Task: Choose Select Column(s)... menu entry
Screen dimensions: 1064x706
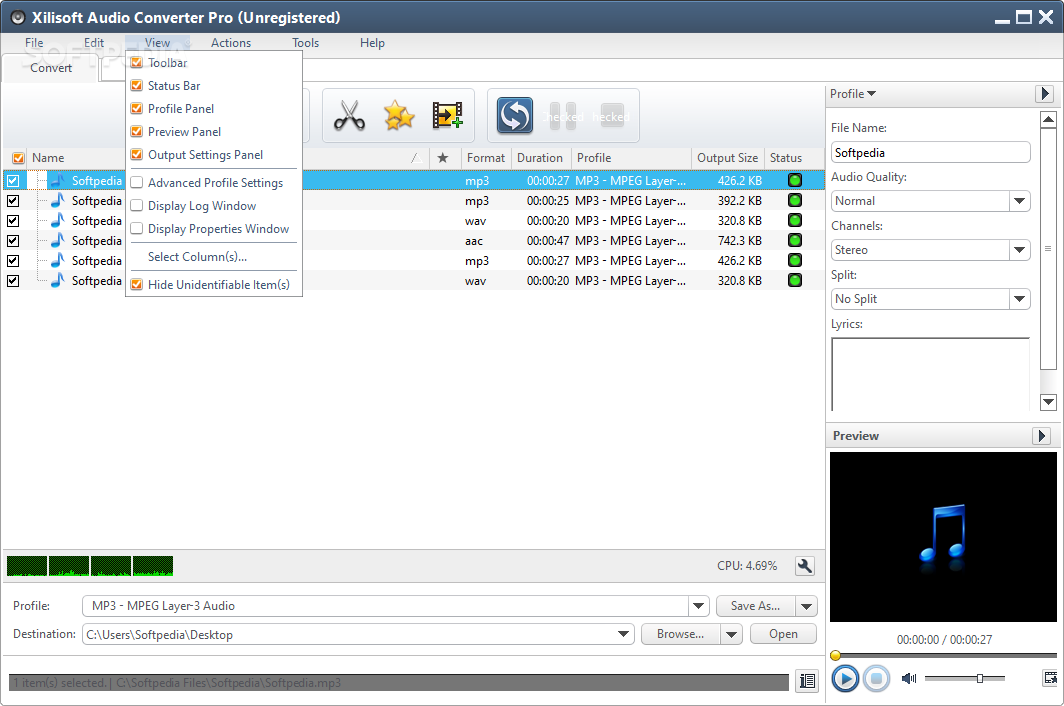Action: click(197, 257)
